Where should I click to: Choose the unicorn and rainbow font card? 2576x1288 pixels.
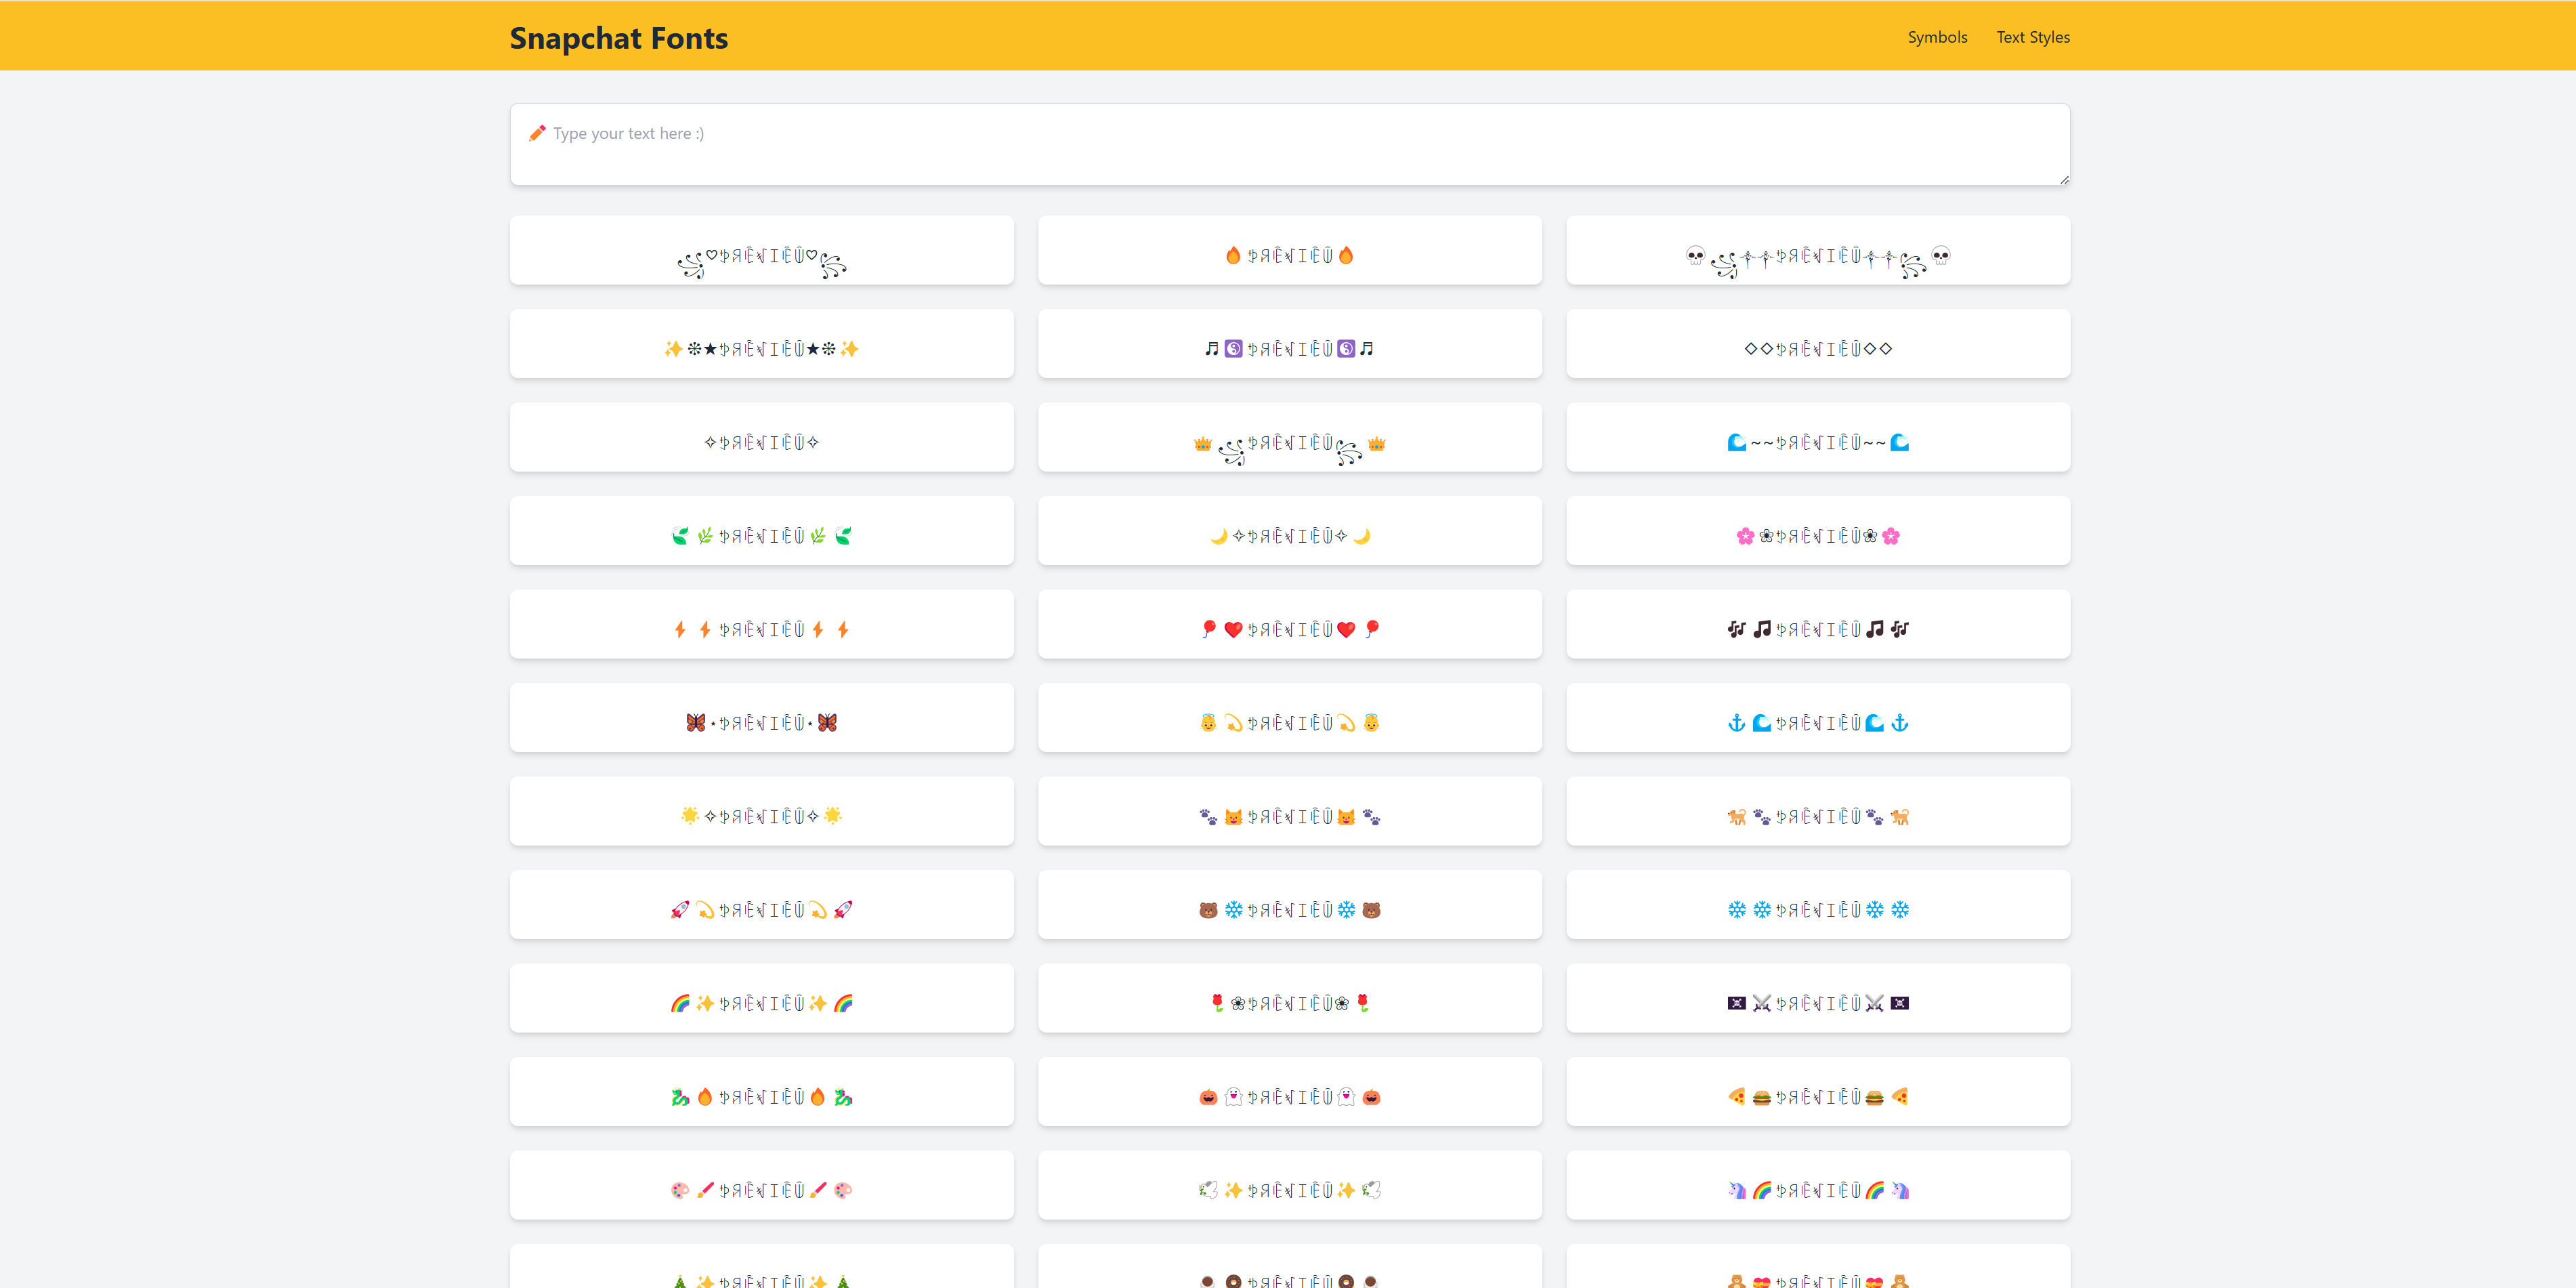point(1818,1185)
